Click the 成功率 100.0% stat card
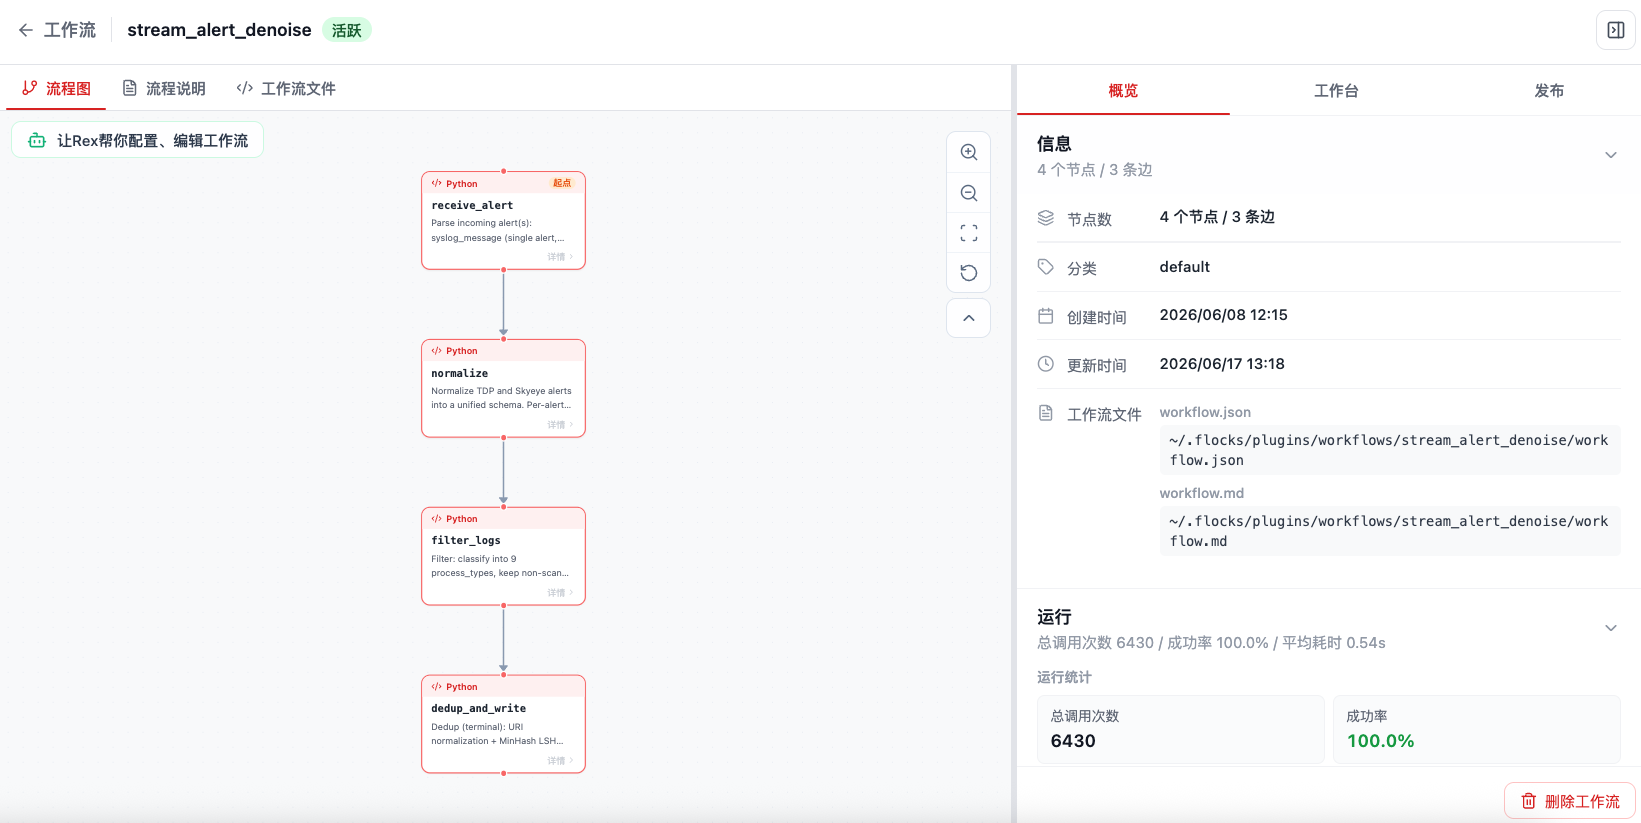The height and width of the screenshot is (823, 1641). (1476, 729)
